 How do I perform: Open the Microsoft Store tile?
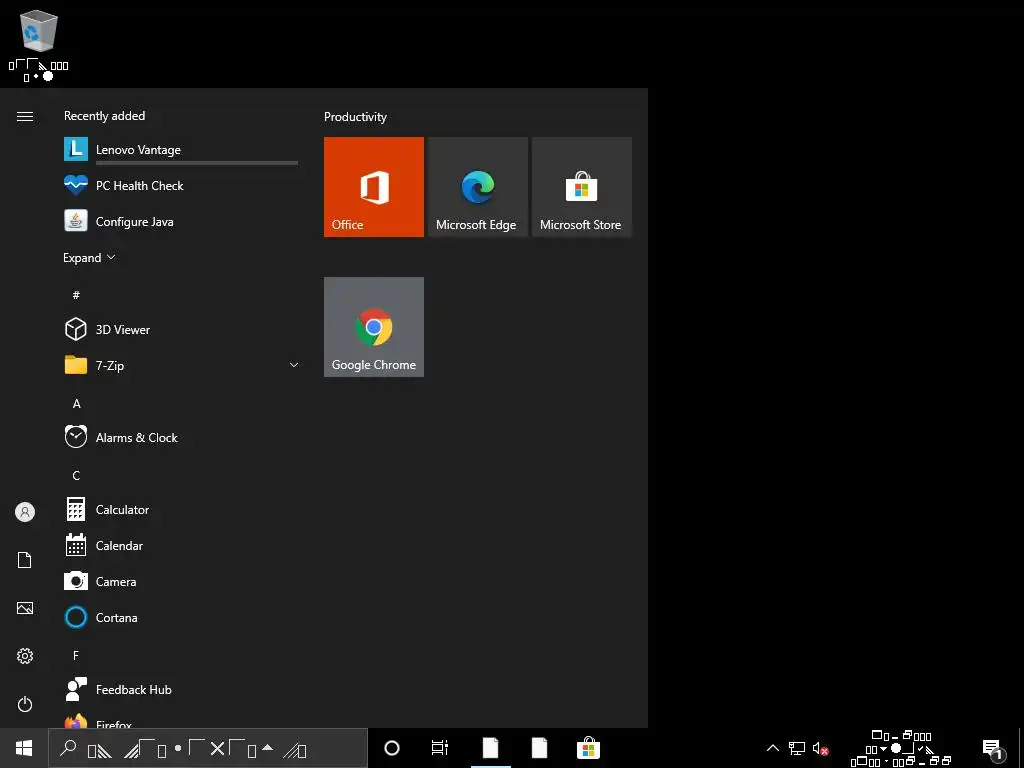pyautogui.click(x=582, y=187)
